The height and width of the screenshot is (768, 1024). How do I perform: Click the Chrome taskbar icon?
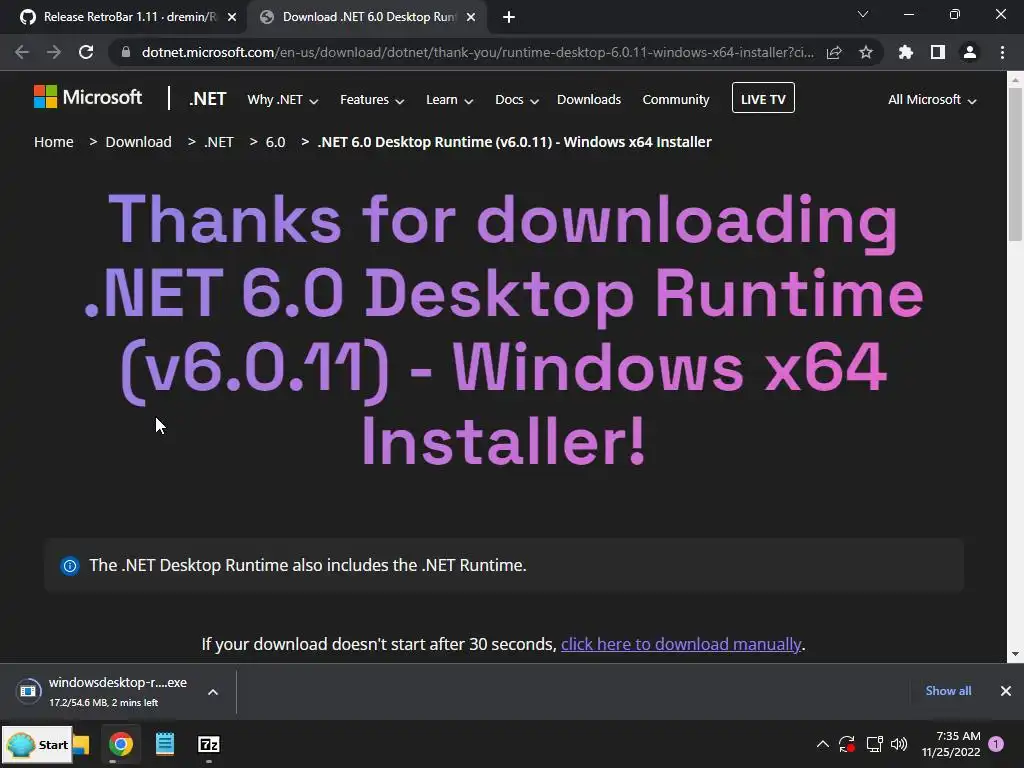coord(121,744)
